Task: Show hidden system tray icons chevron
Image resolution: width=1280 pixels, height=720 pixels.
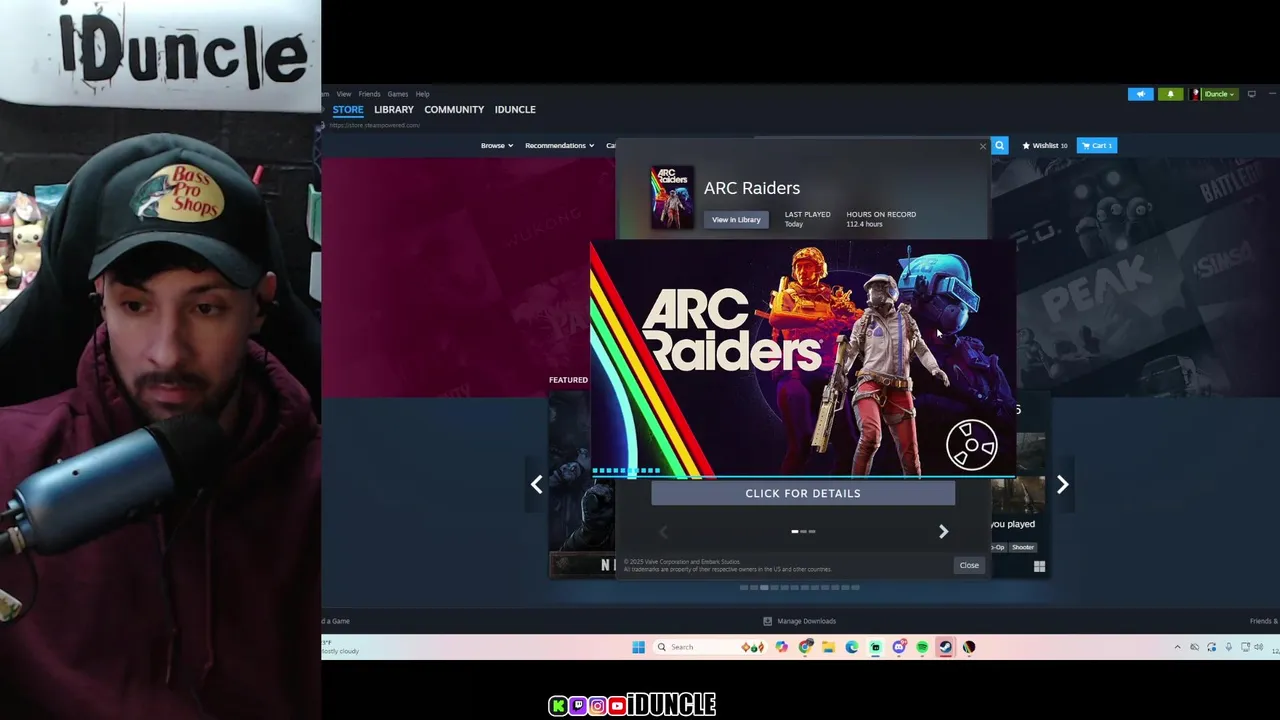Action: [1177, 647]
